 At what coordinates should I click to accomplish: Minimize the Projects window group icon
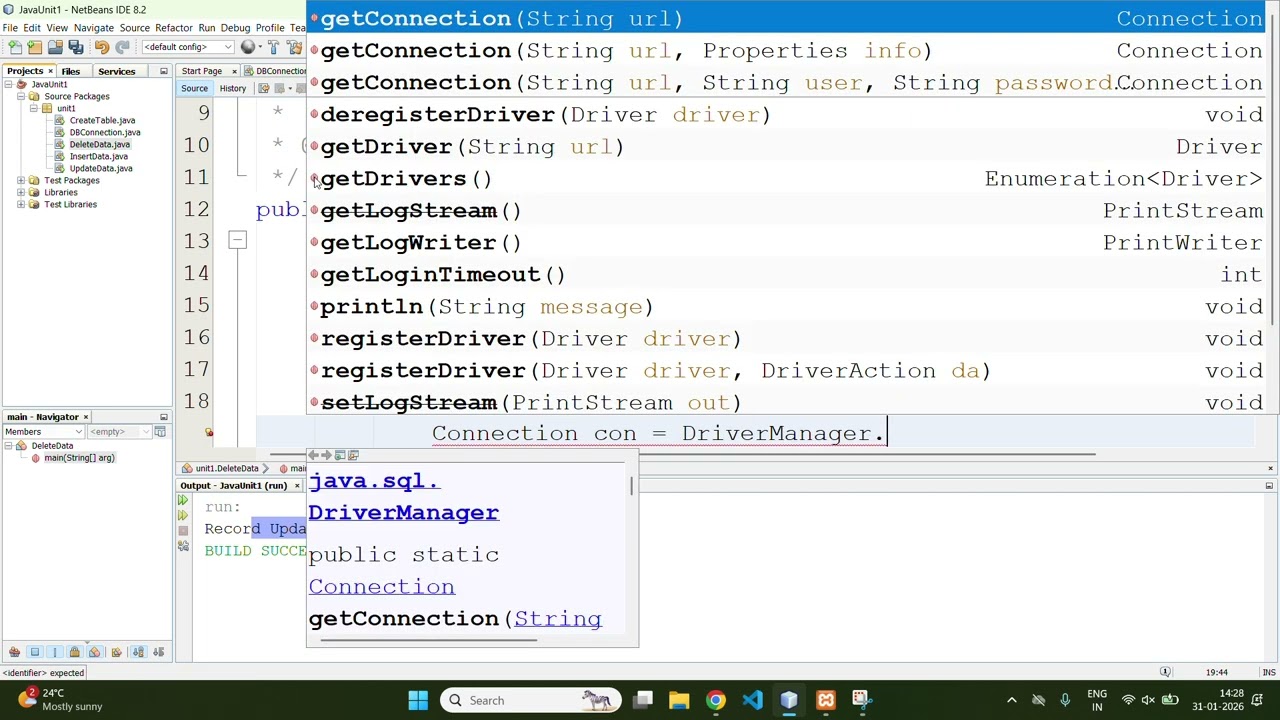(x=163, y=71)
